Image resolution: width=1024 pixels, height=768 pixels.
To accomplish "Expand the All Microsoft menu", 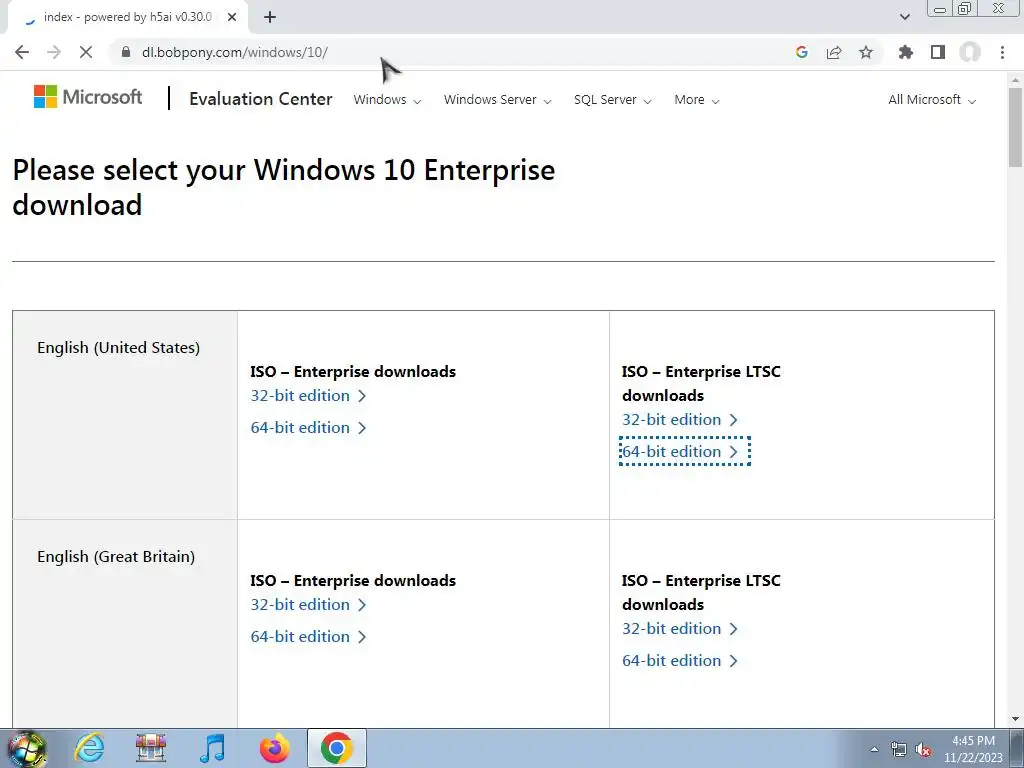I will (932, 100).
